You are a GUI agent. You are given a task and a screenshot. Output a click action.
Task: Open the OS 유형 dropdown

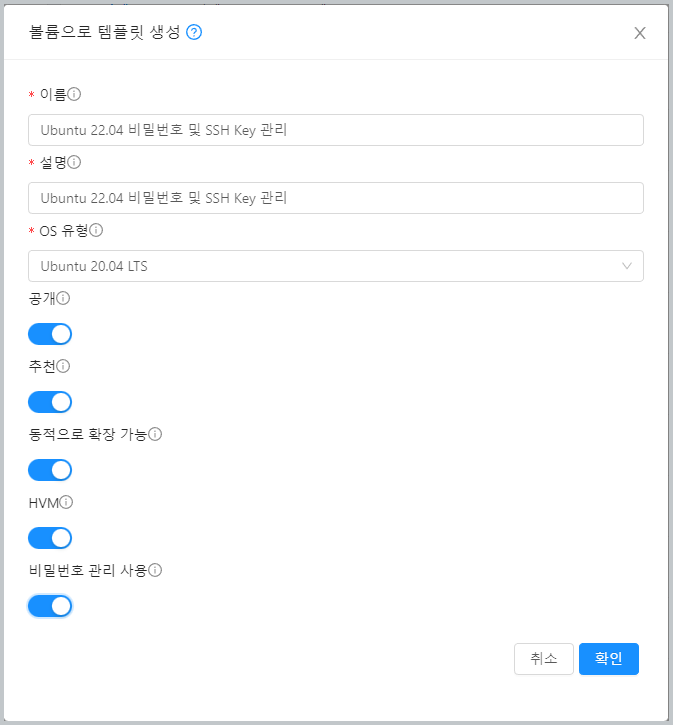point(335,266)
